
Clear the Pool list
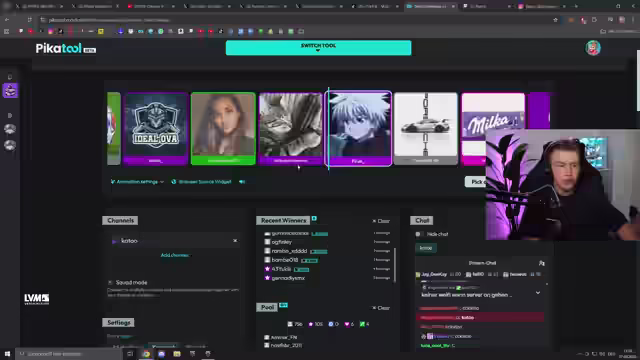(381, 308)
